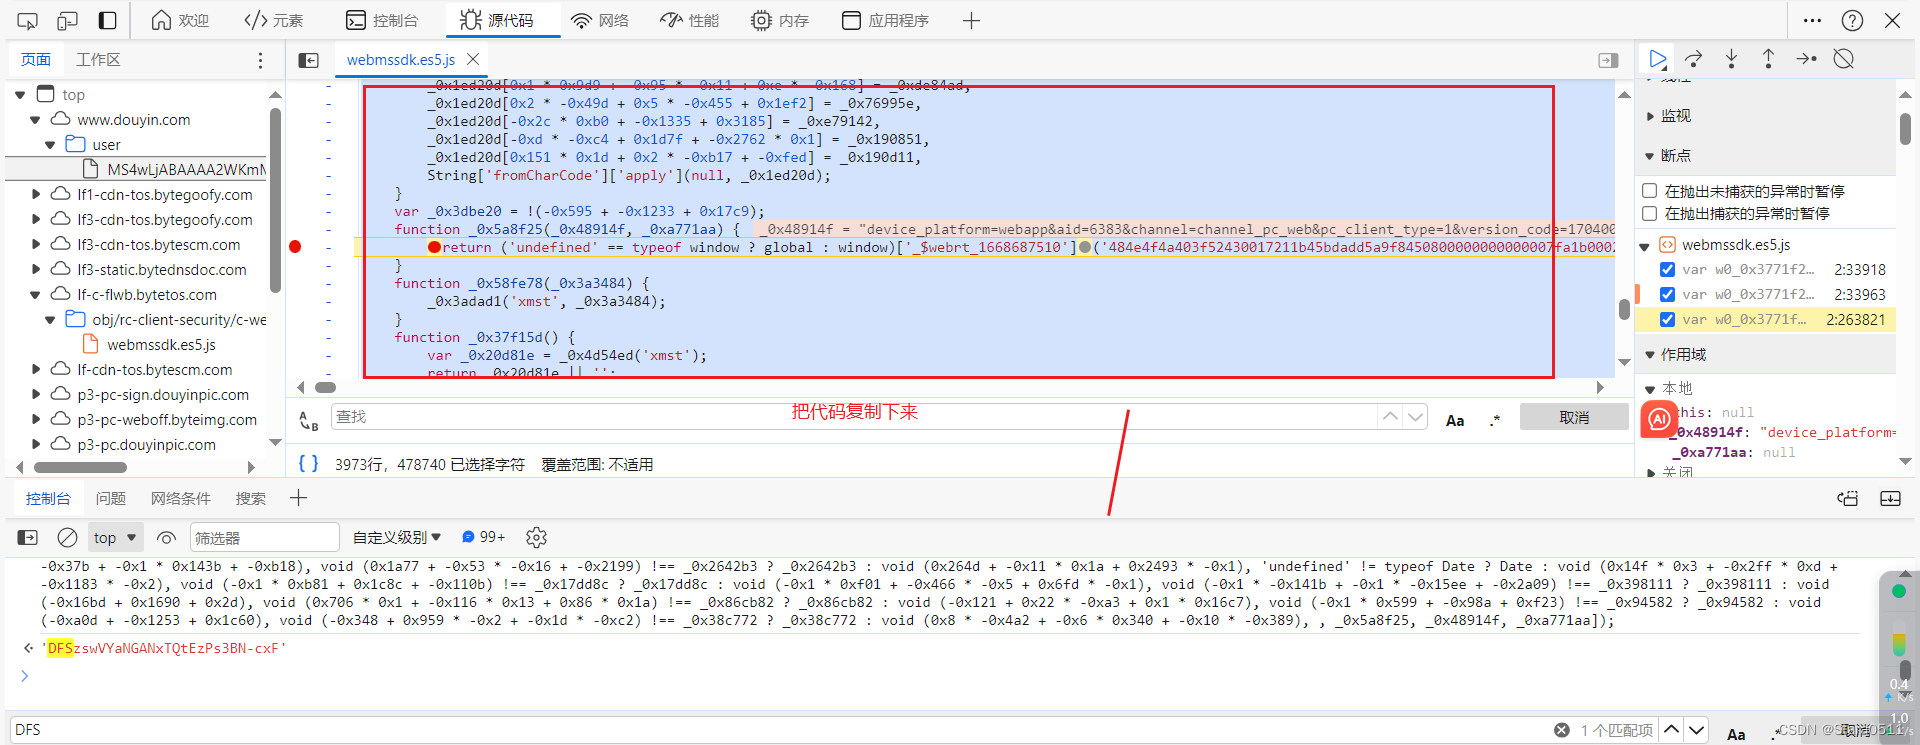
Task: Open 自定义级别 log level dropdown
Action: [397, 538]
